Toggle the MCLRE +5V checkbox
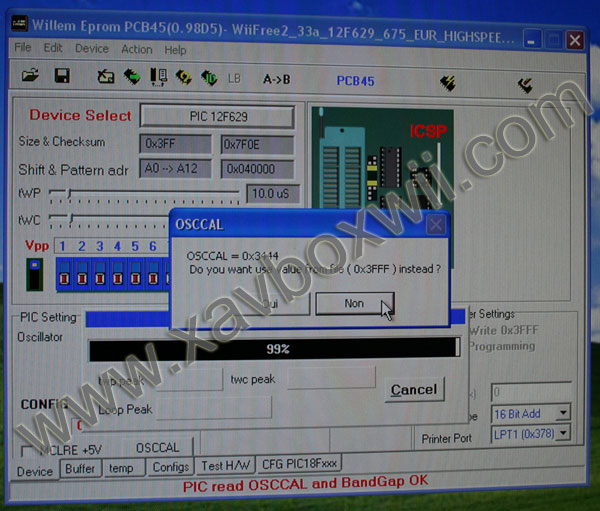The image size is (600, 511). [28, 451]
